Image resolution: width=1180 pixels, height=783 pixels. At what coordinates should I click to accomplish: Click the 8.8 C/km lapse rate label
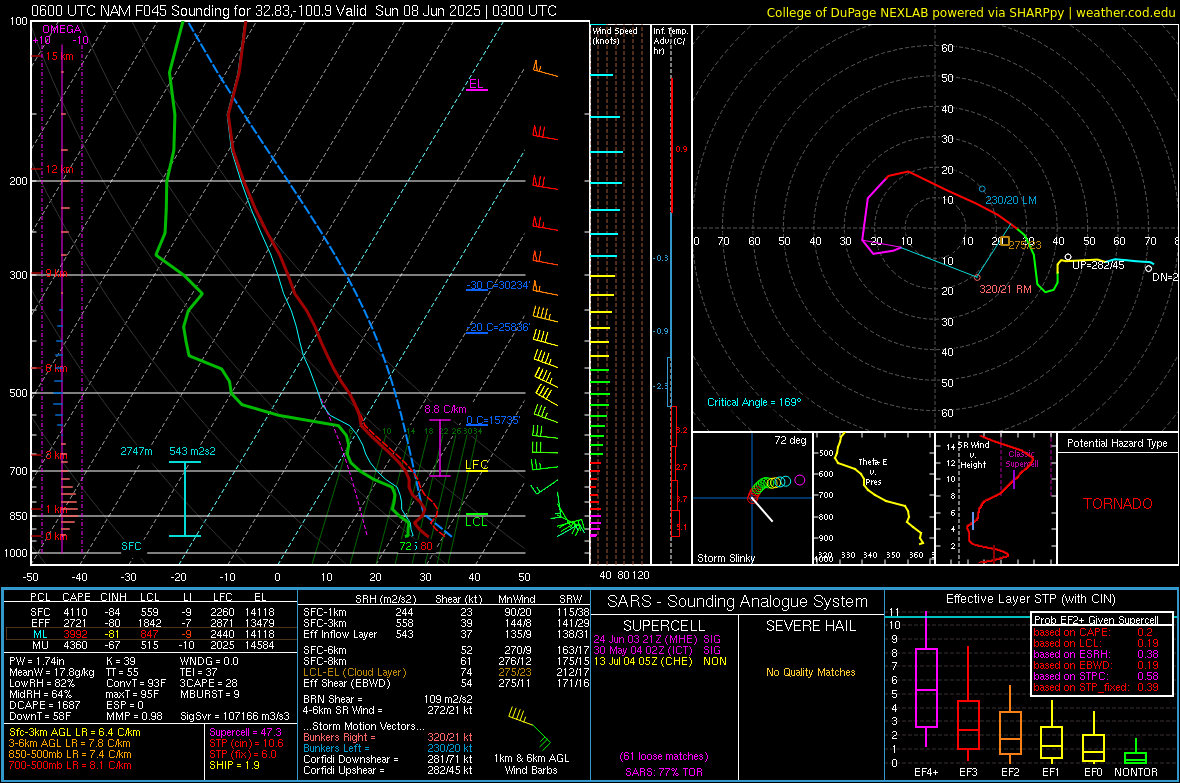click(445, 410)
